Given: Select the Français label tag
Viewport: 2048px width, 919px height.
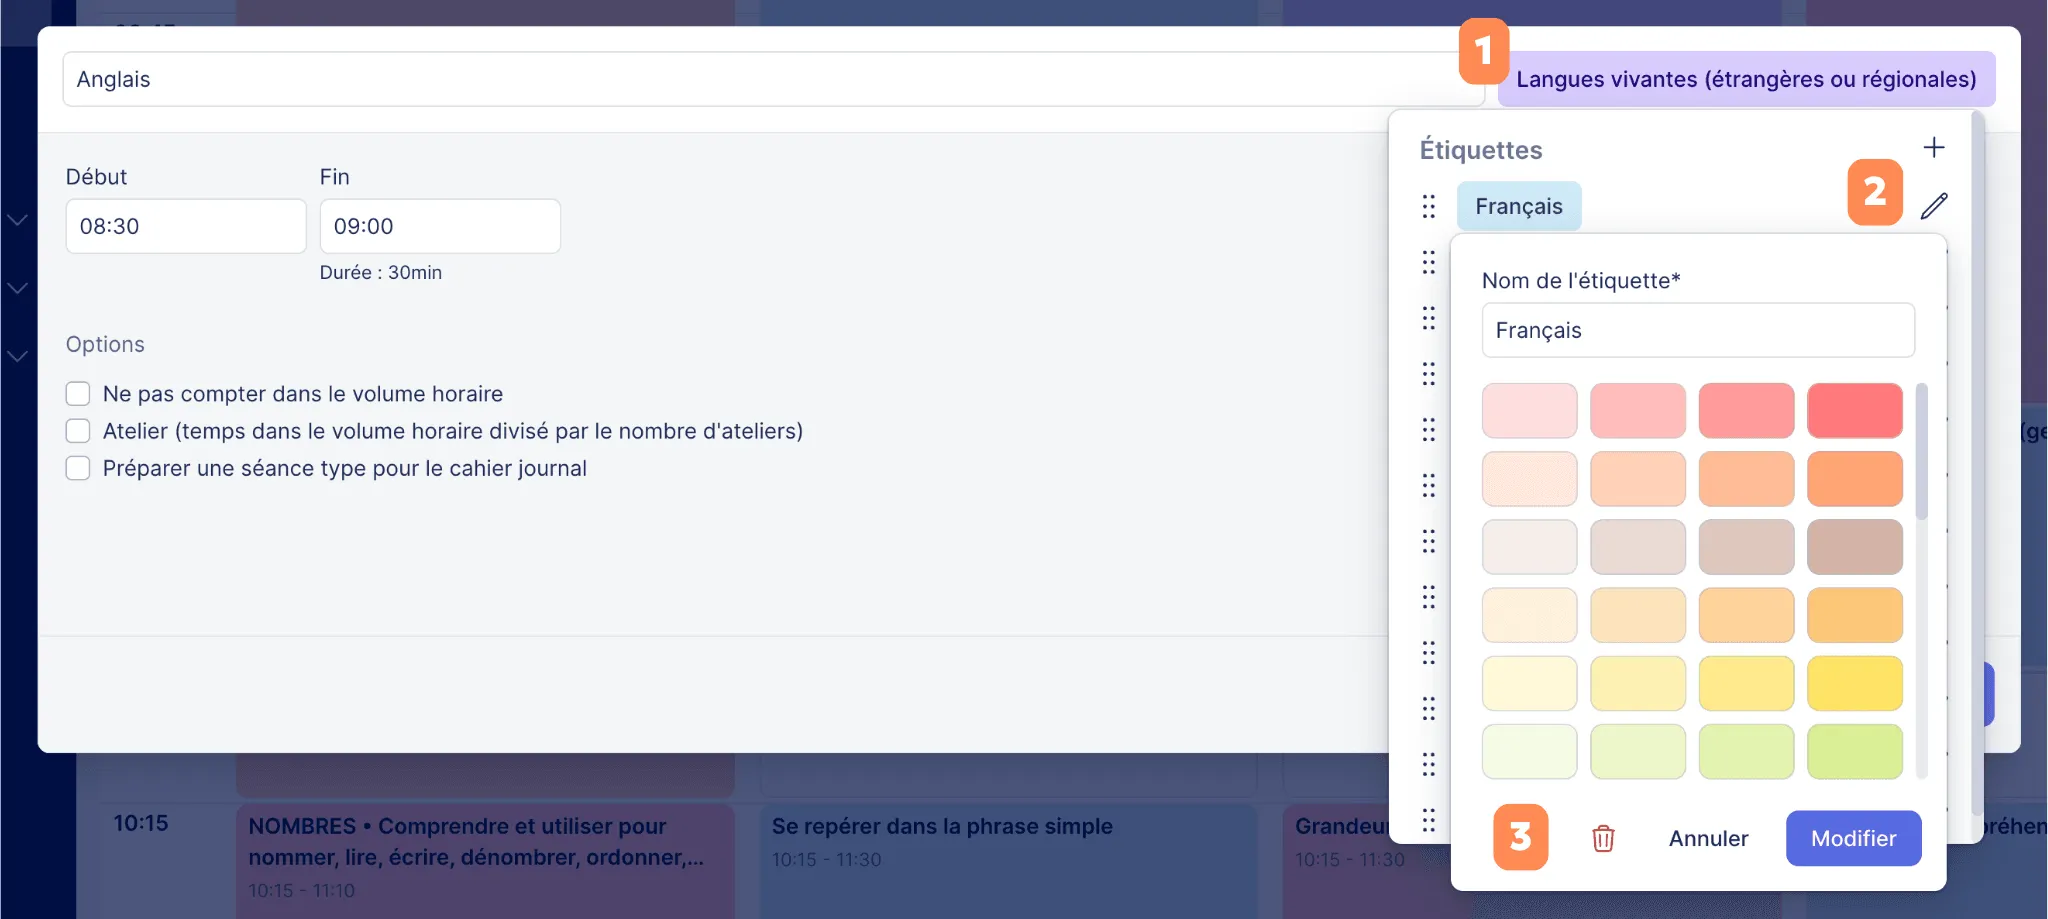Looking at the screenshot, I should coord(1519,206).
